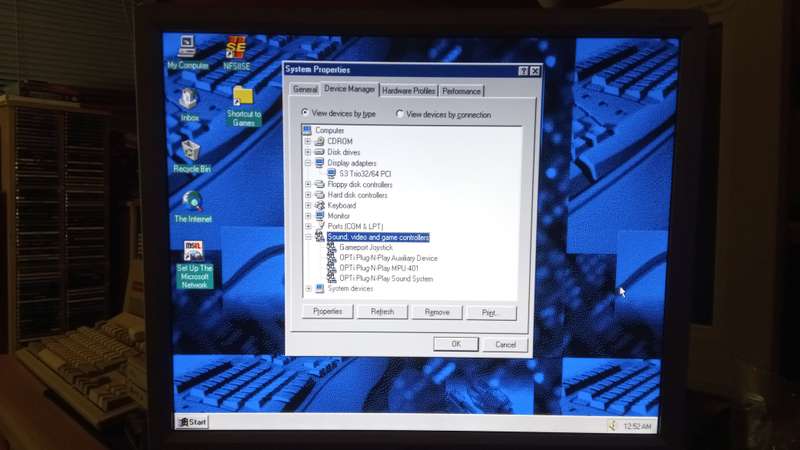Screen dimensions: 800x450
Task: Click the Recycle Bin icon
Action: tap(191, 152)
